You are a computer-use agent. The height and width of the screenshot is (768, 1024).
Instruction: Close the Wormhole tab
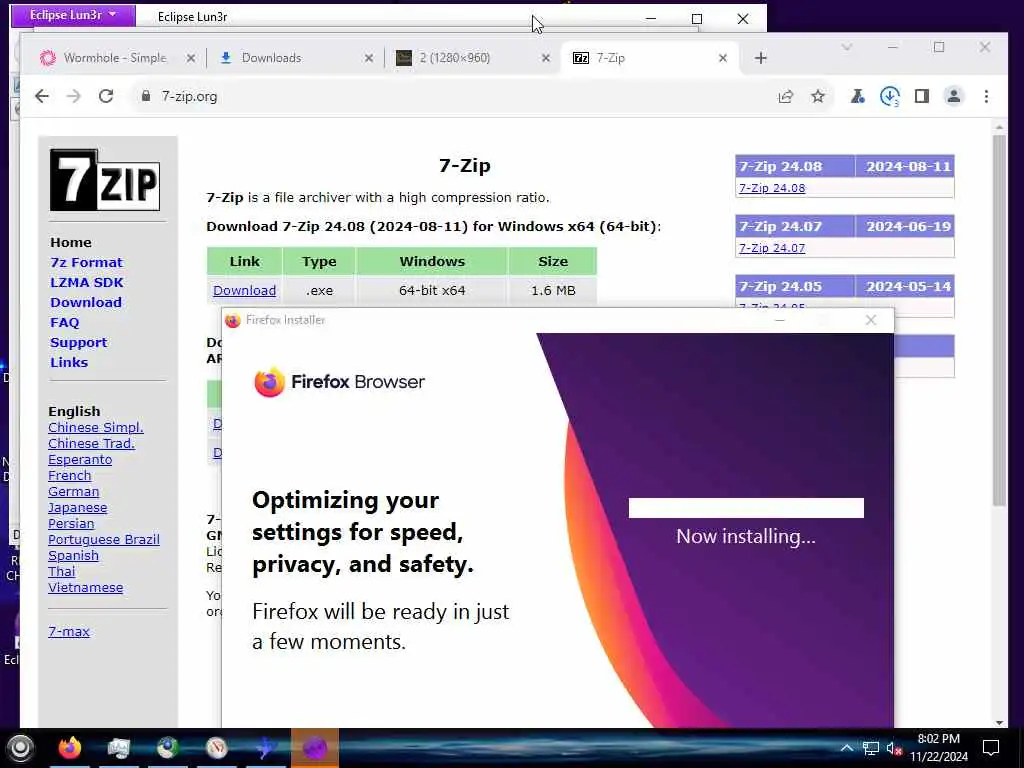[191, 58]
